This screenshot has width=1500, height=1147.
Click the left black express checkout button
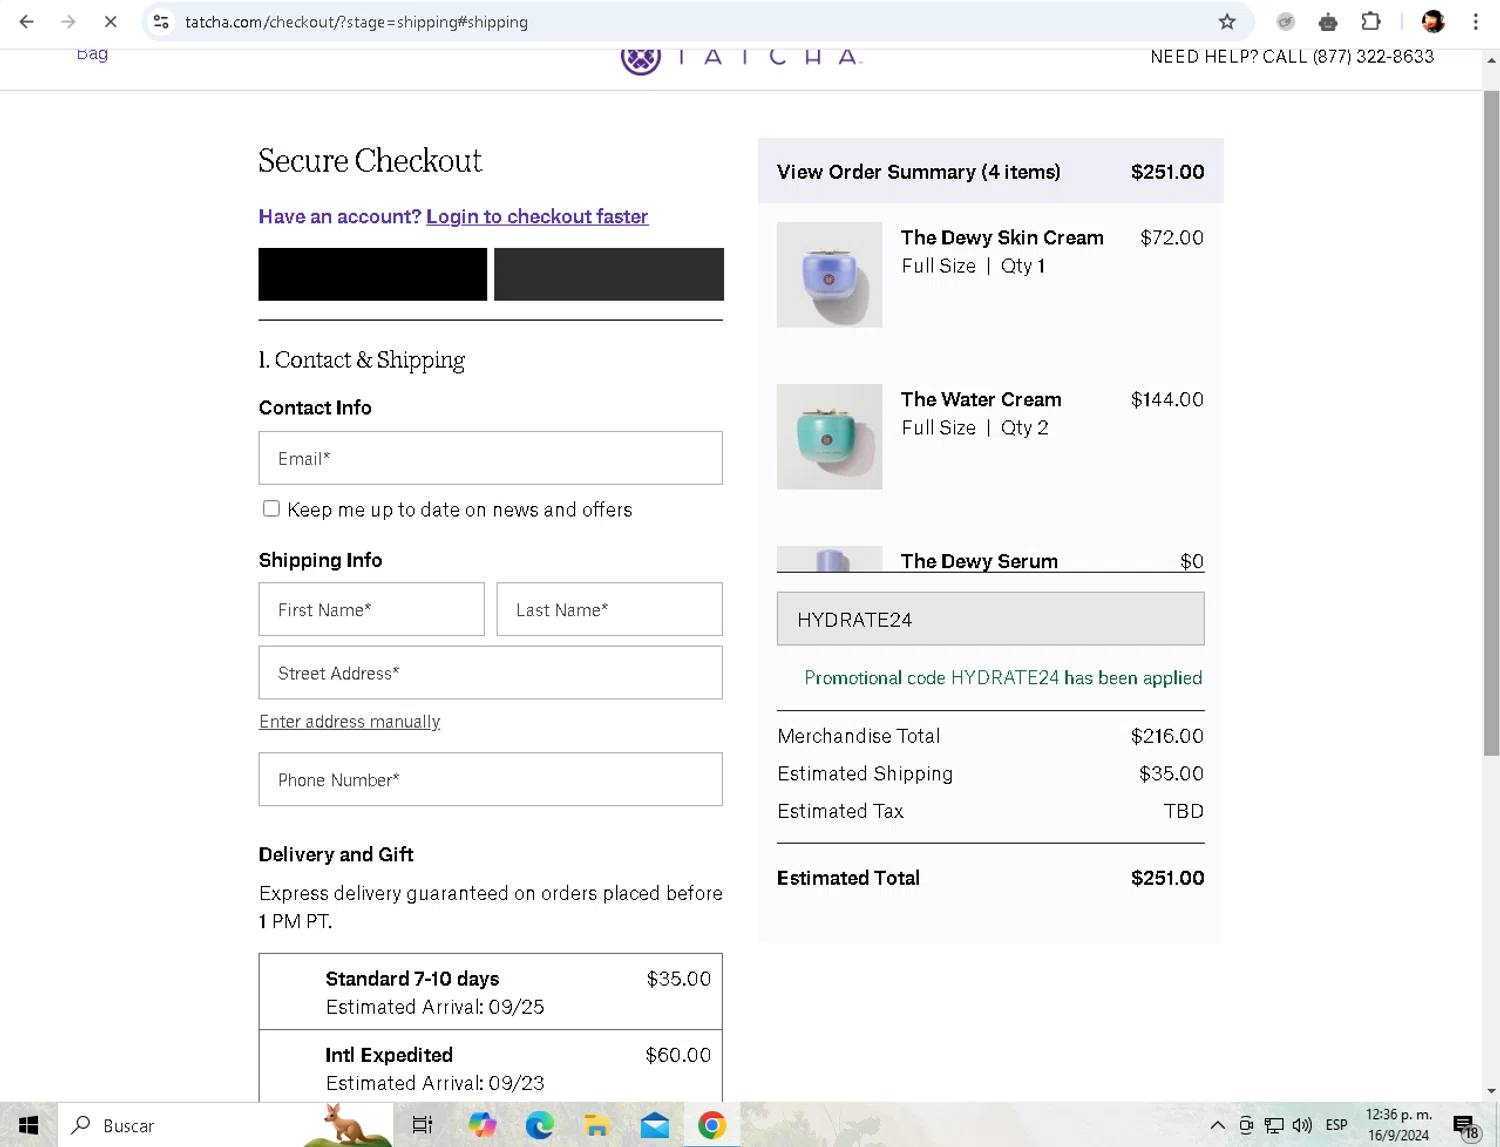click(x=372, y=274)
